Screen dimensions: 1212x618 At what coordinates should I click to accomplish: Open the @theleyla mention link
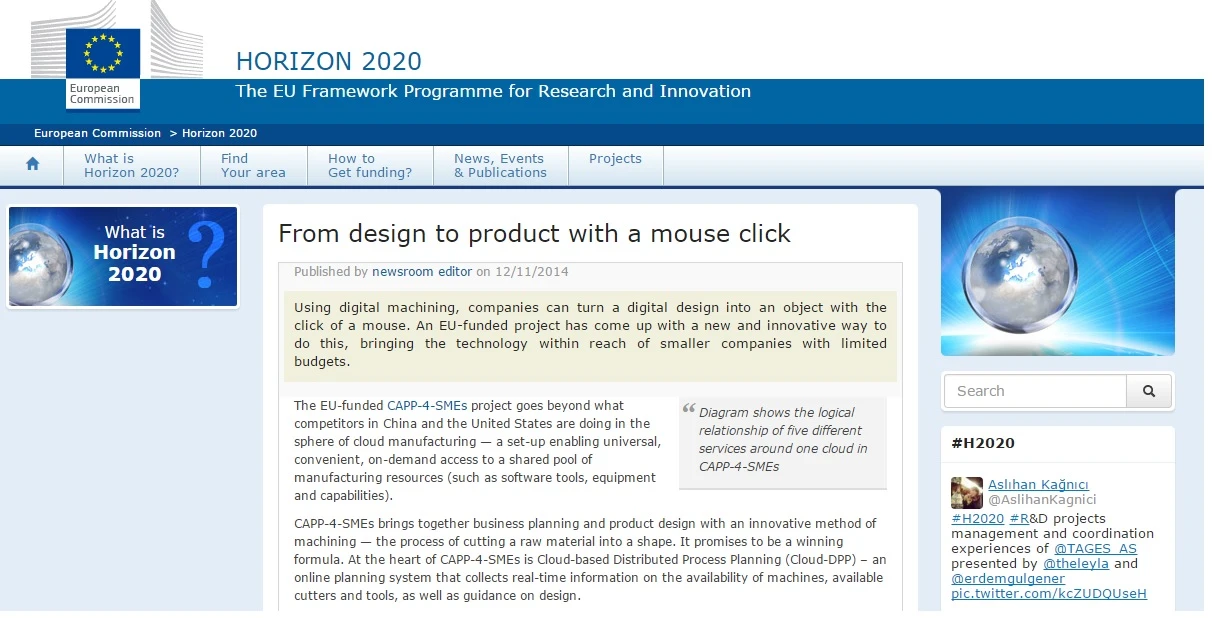pyautogui.click(x=1076, y=564)
